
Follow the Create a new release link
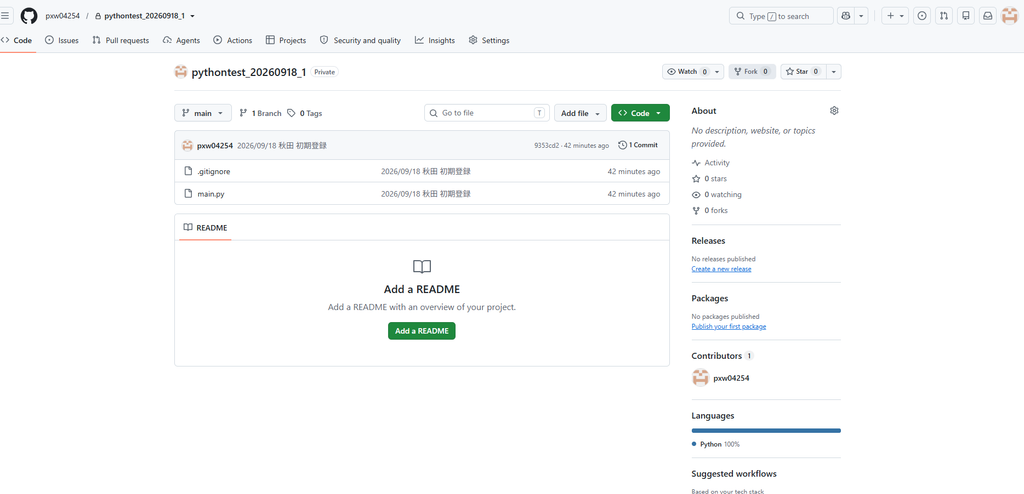tap(722, 269)
